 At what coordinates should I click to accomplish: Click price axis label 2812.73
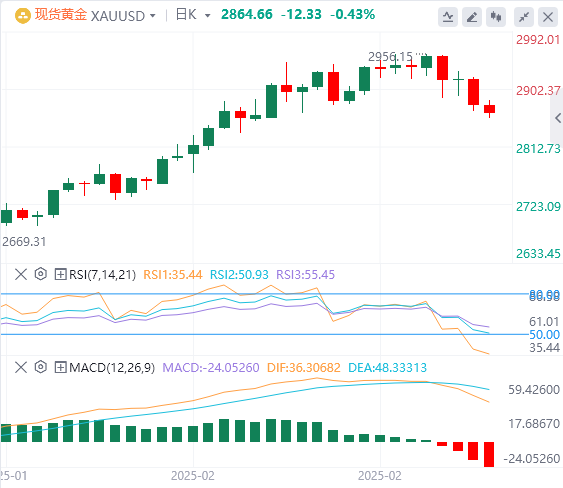coord(538,149)
